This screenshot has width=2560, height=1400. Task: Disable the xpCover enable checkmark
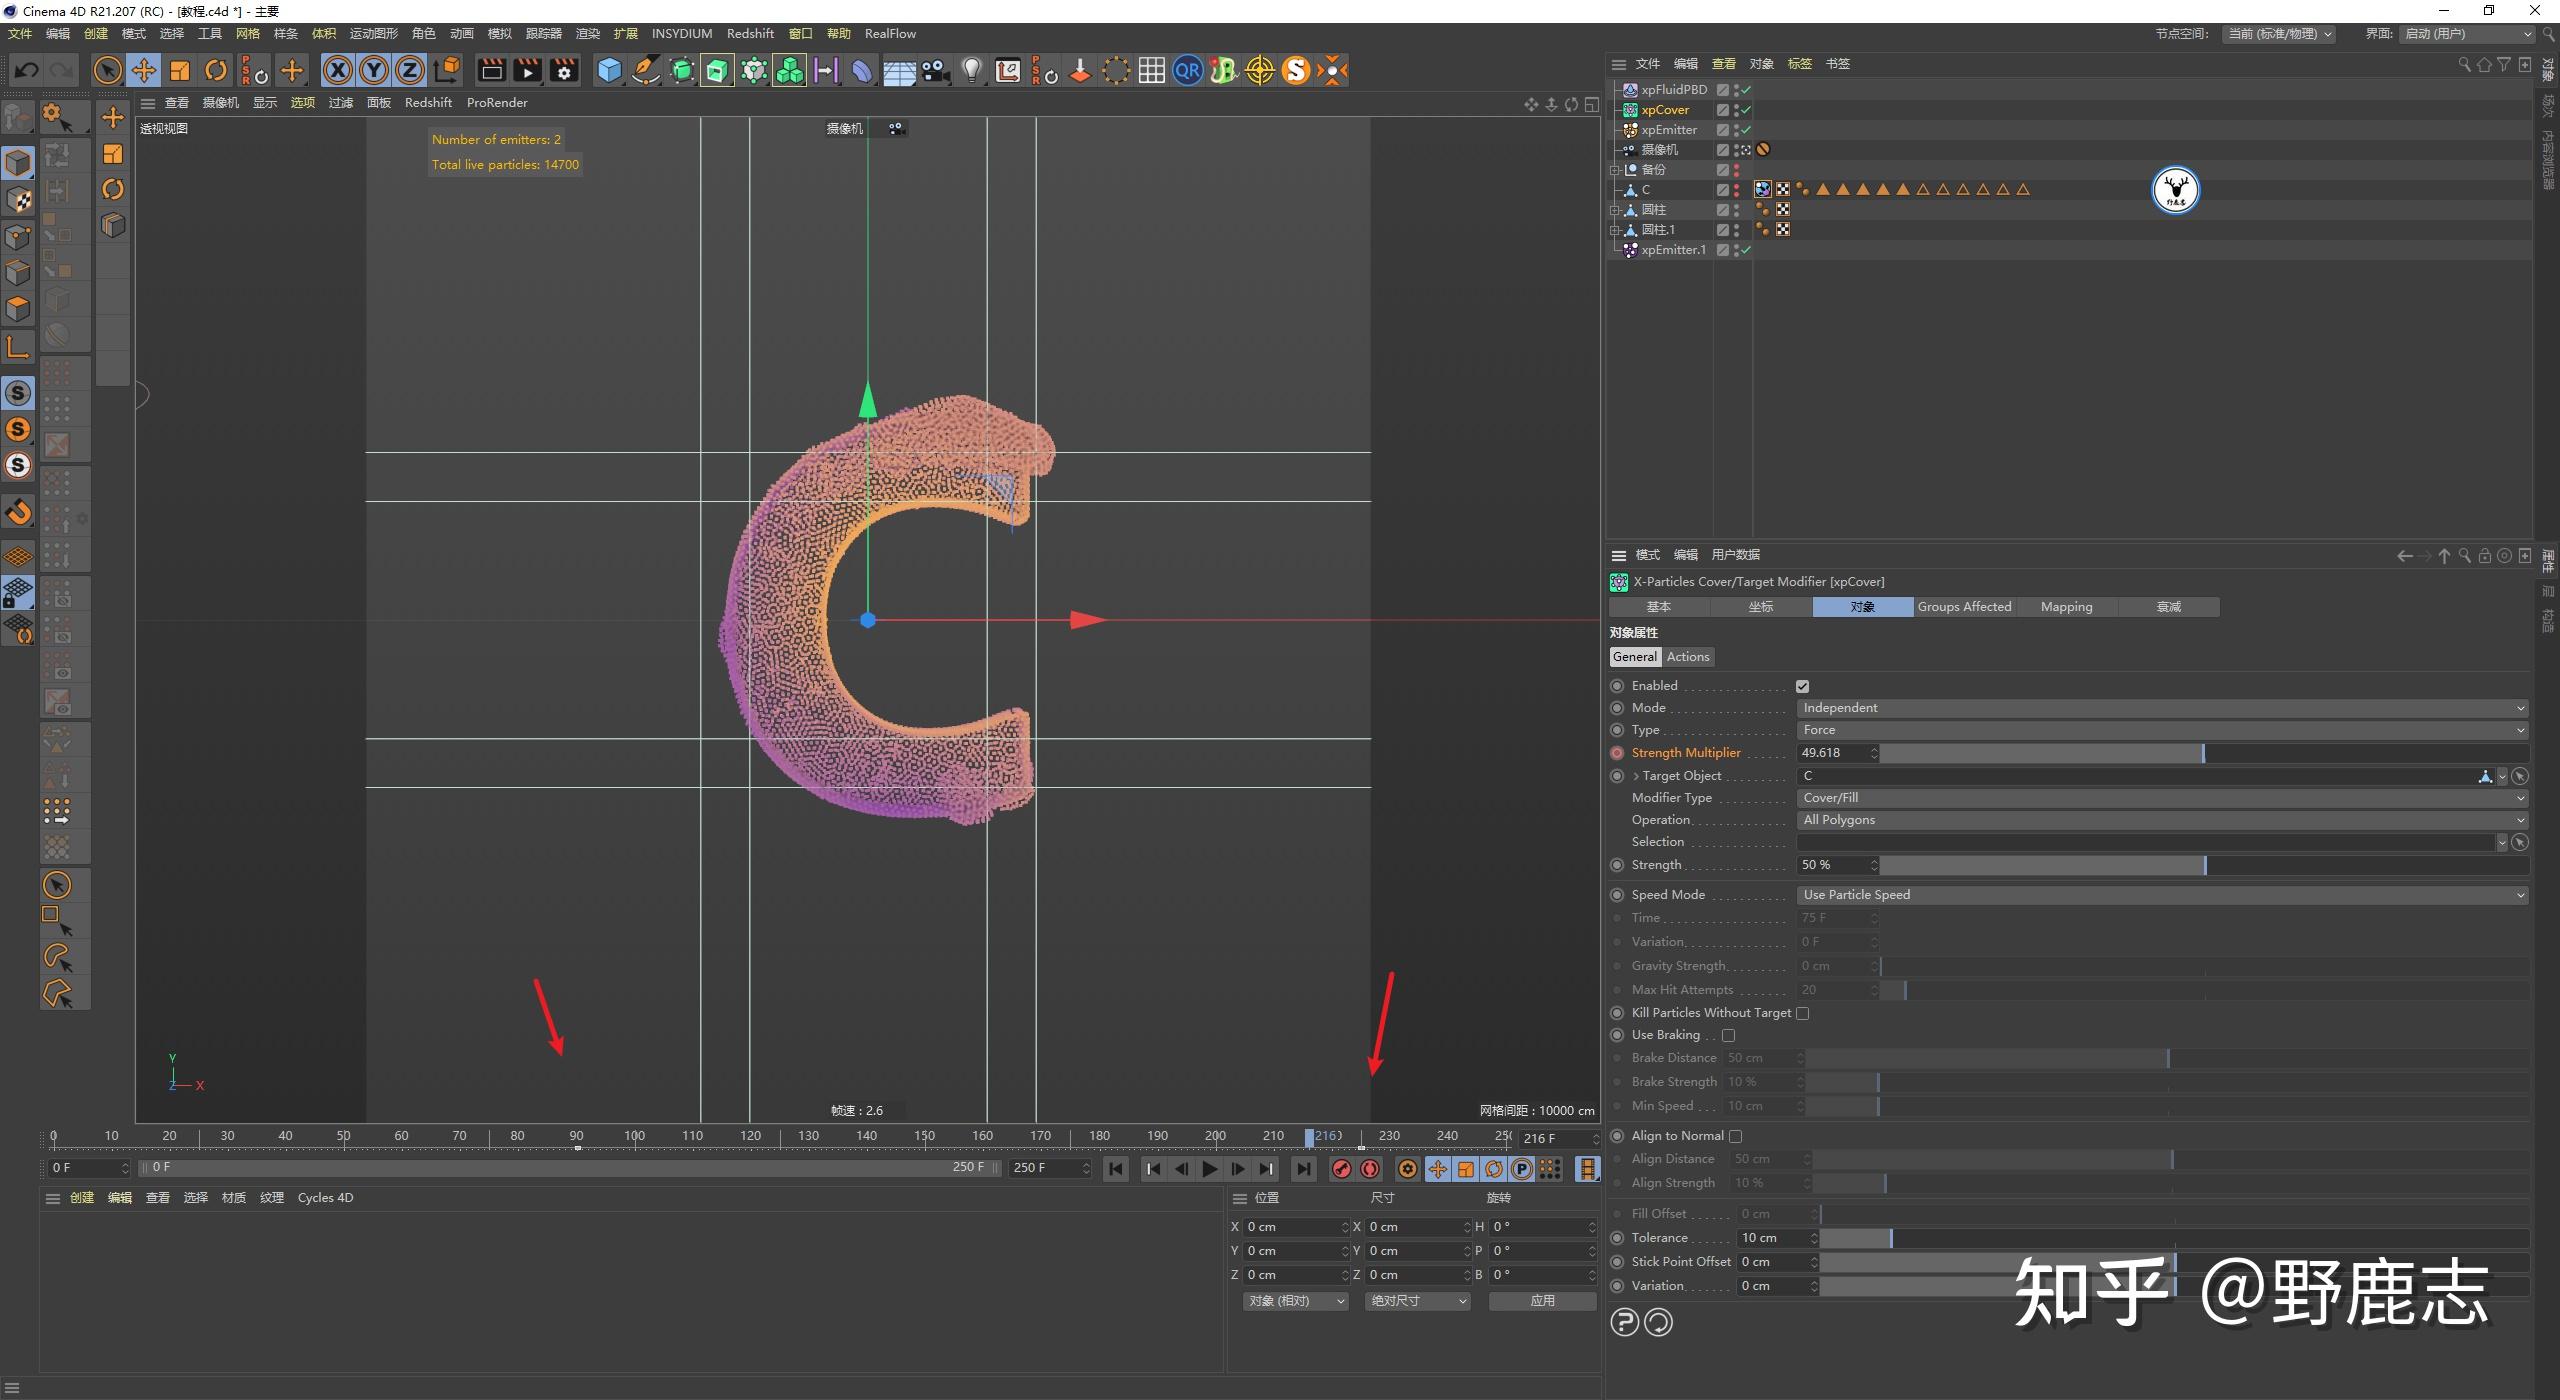(1745, 110)
